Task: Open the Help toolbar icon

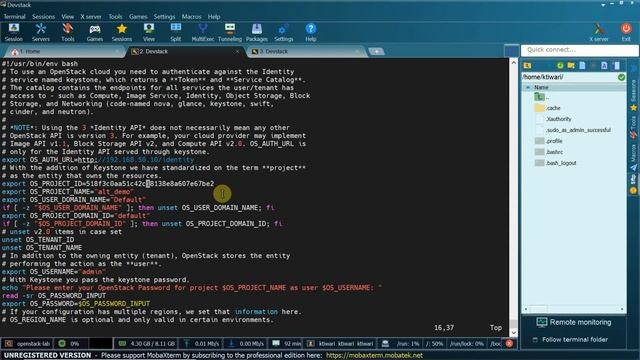Action: tap(311, 32)
